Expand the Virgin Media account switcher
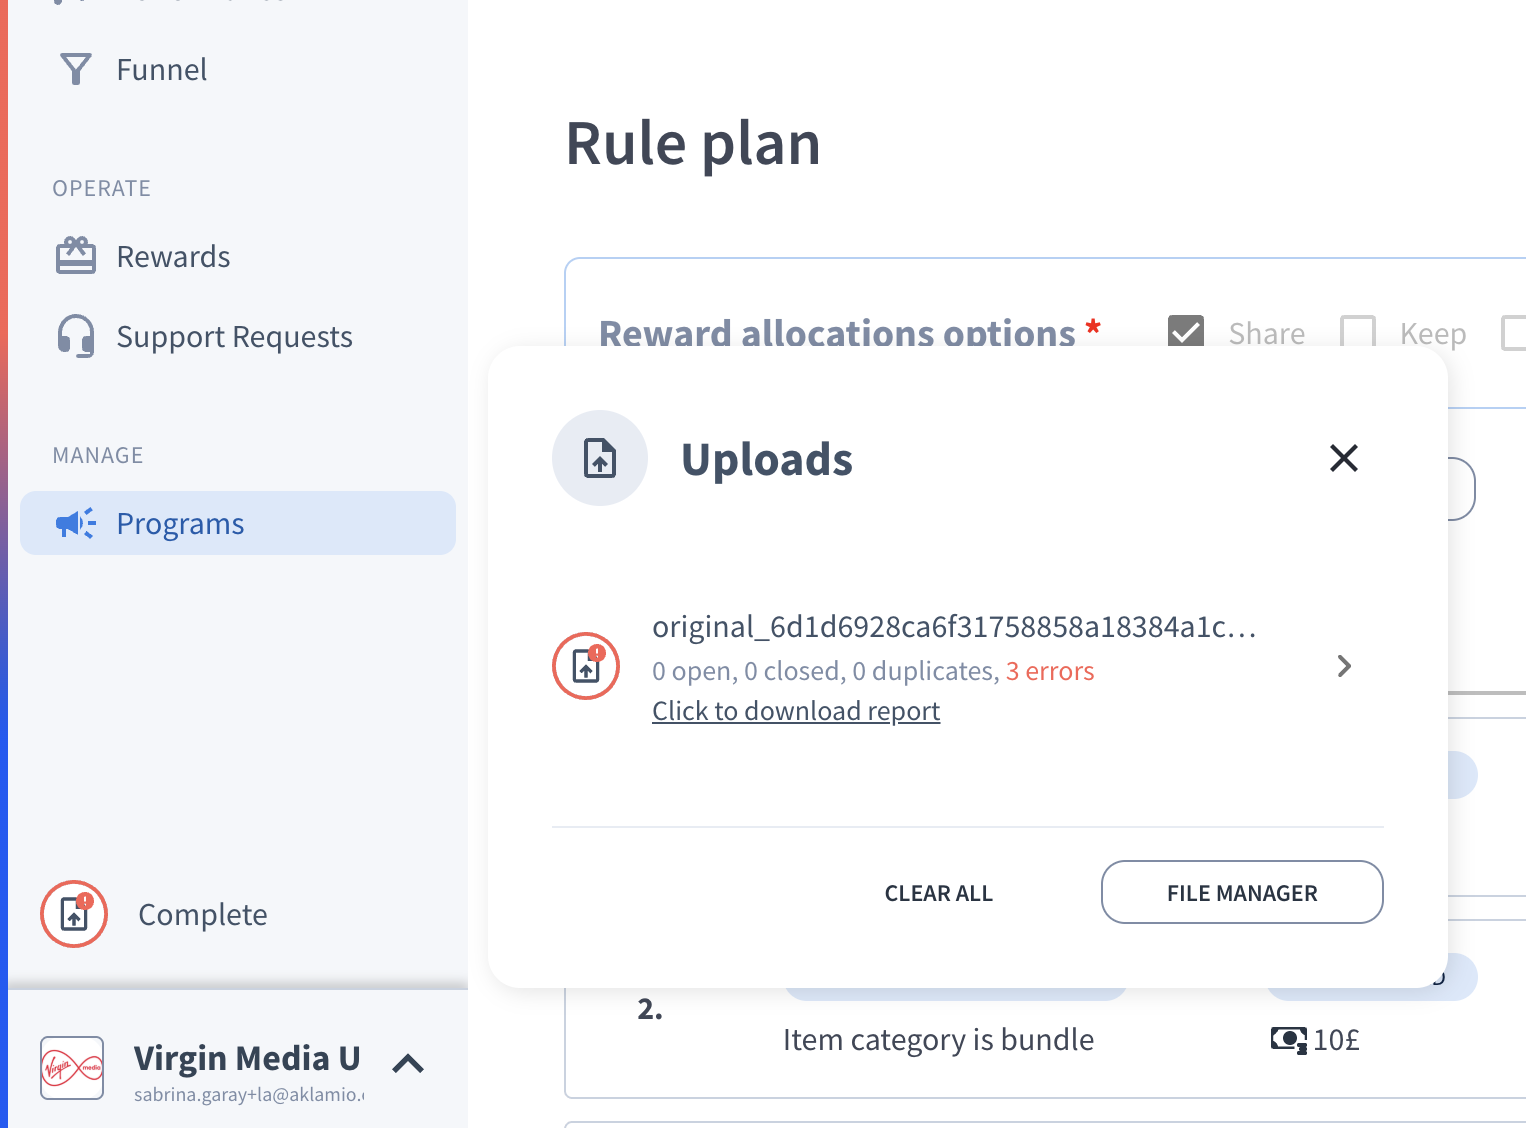 (408, 1064)
